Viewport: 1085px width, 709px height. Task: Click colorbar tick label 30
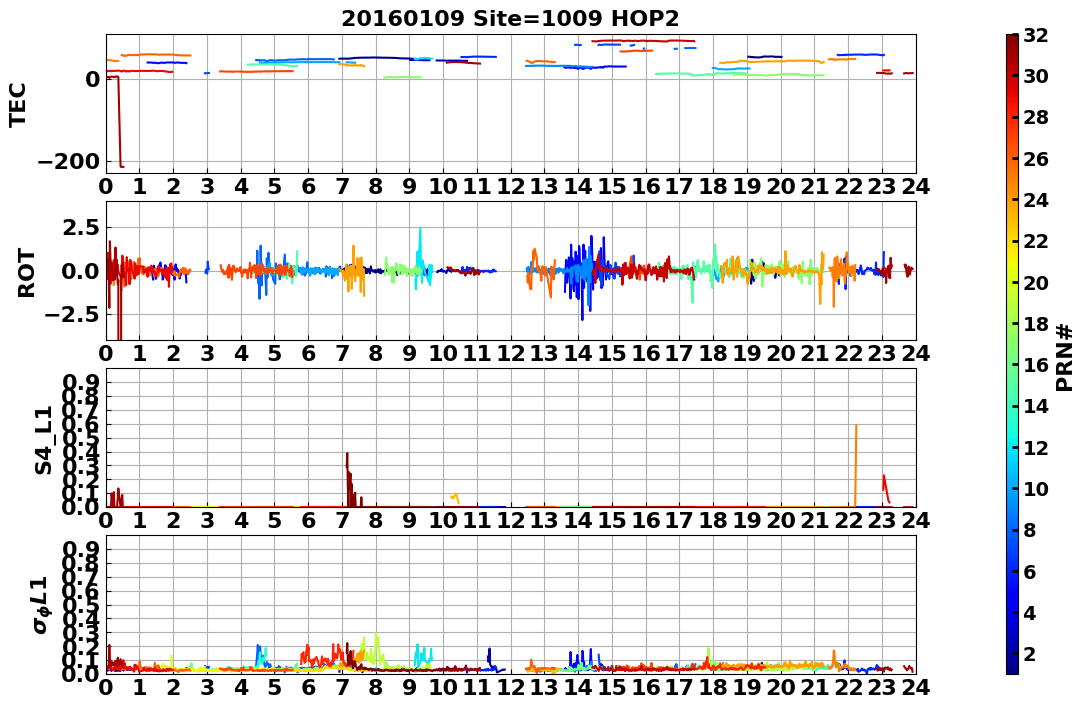(1034, 76)
